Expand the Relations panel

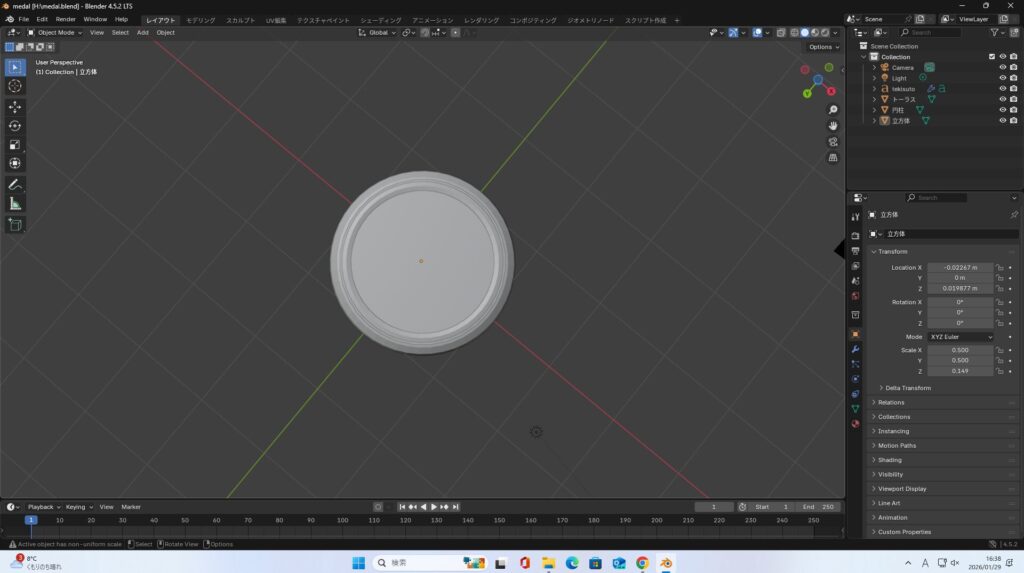tap(890, 402)
